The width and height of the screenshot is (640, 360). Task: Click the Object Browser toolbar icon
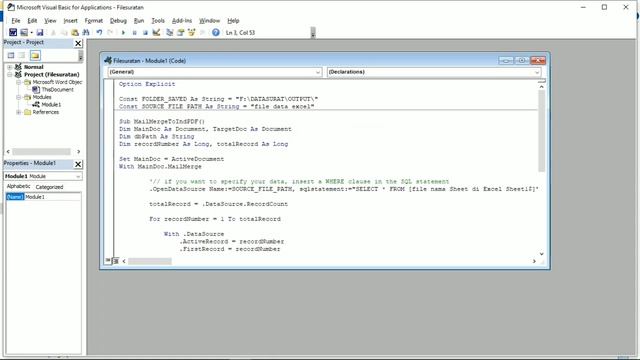[191, 32]
